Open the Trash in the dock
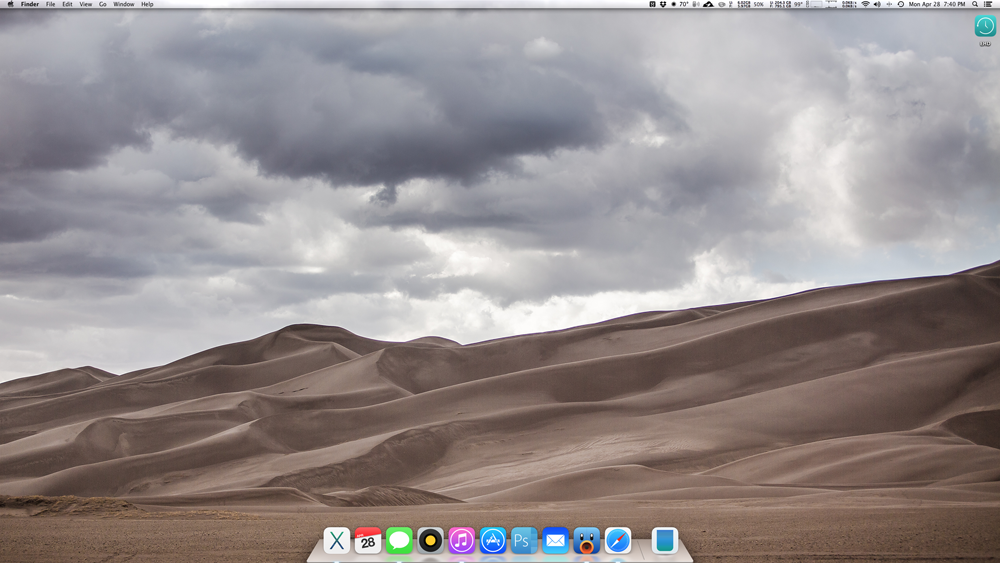Viewport: 1000px width, 563px height. 665,541
